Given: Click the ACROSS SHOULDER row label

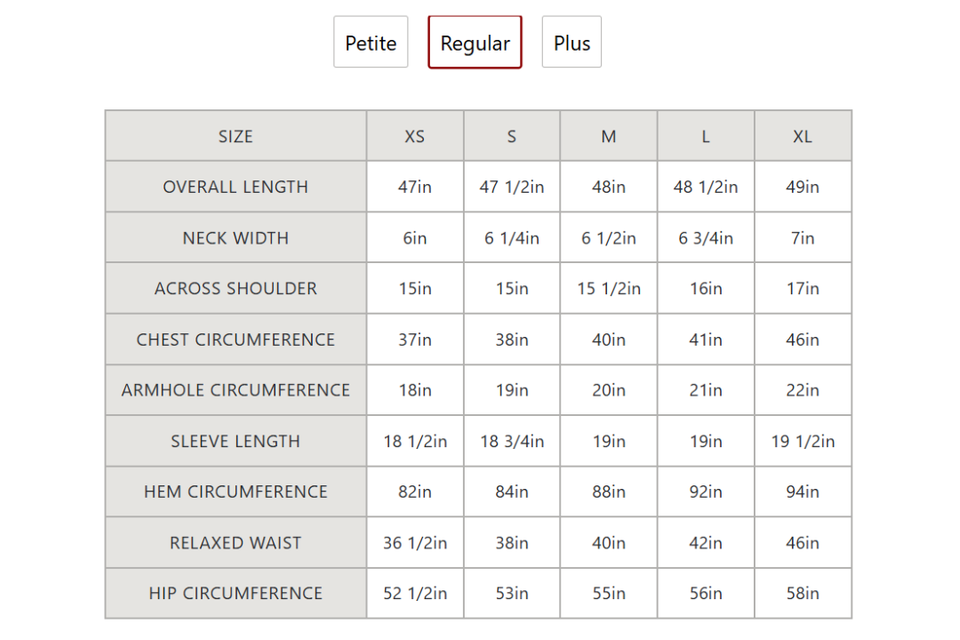Looking at the screenshot, I should pyautogui.click(x=236, y=288).
